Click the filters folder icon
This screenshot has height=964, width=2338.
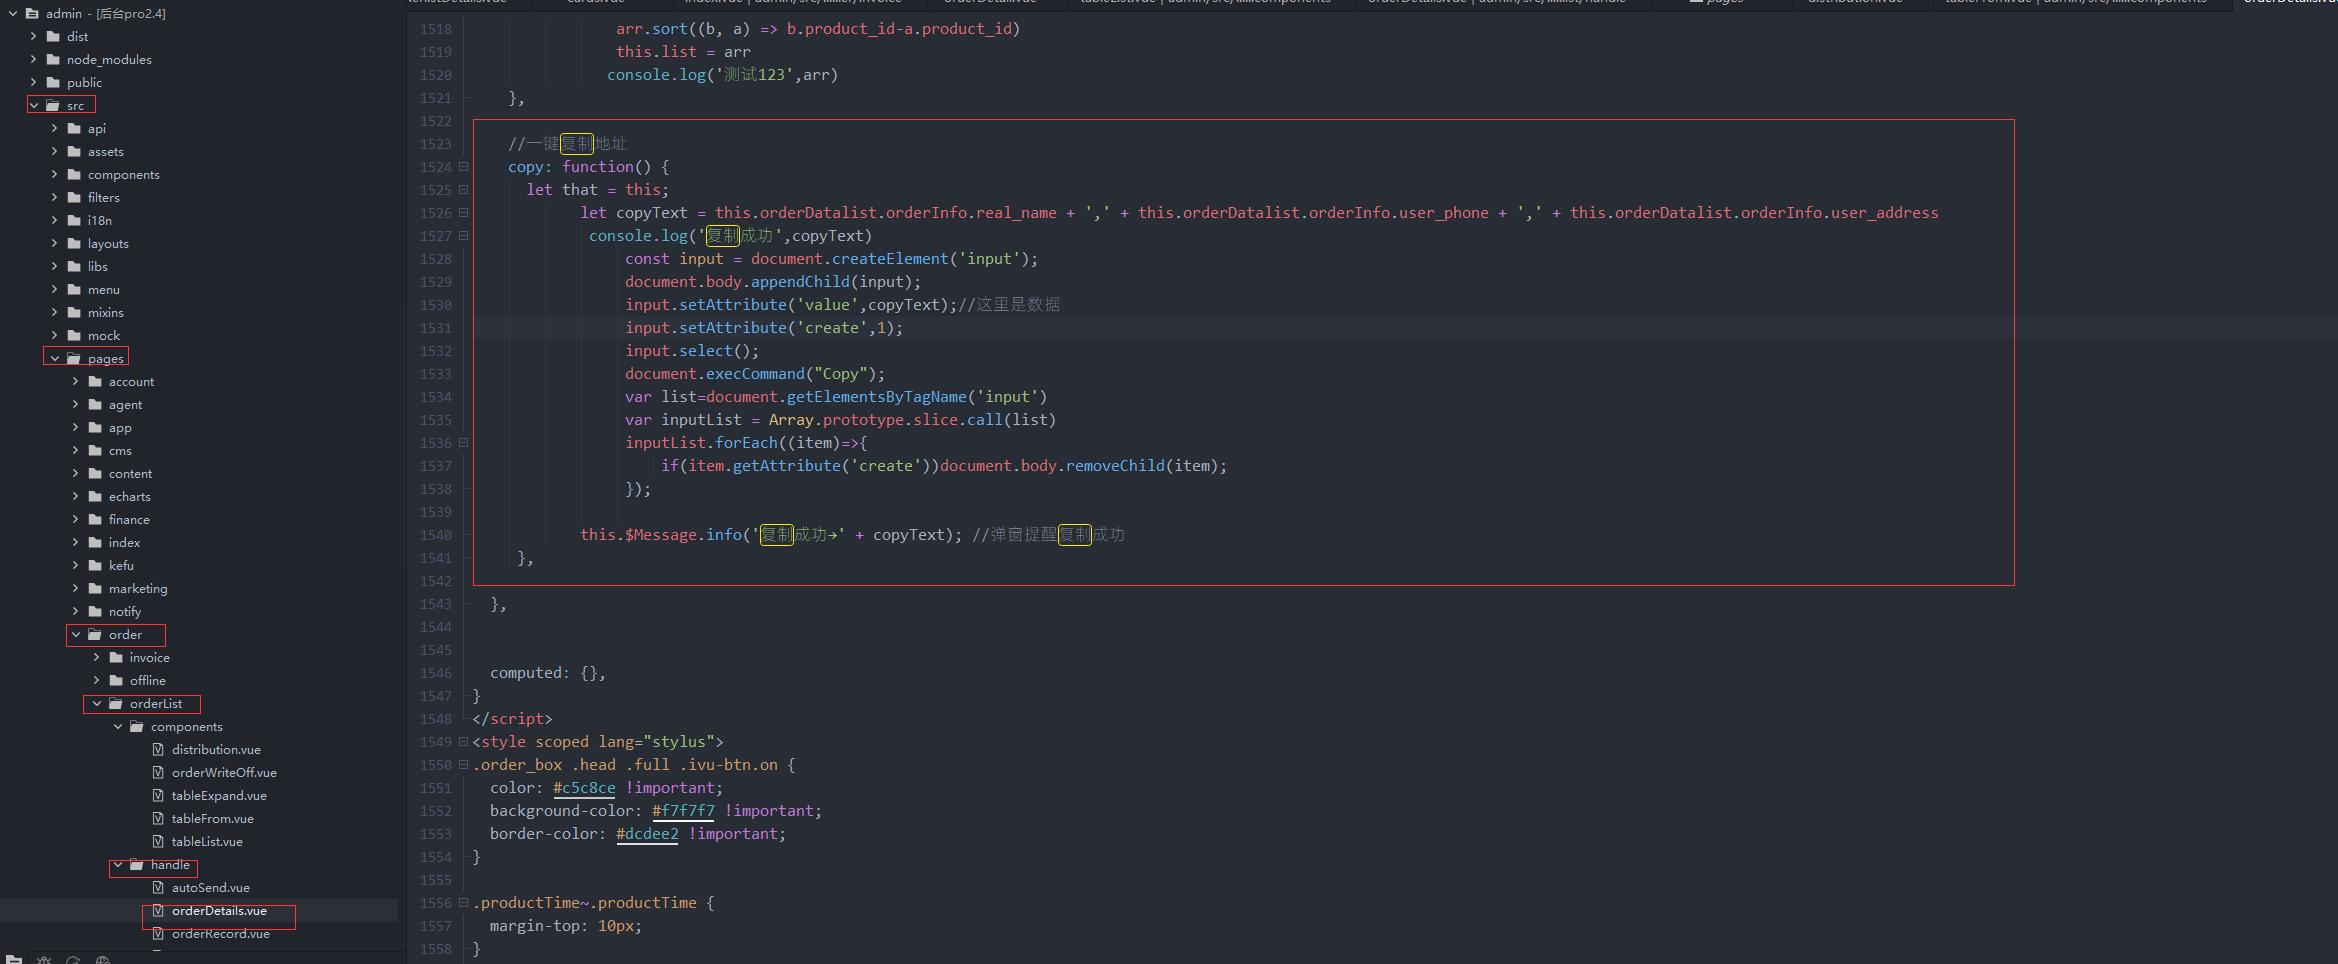[x=74, y=197]
